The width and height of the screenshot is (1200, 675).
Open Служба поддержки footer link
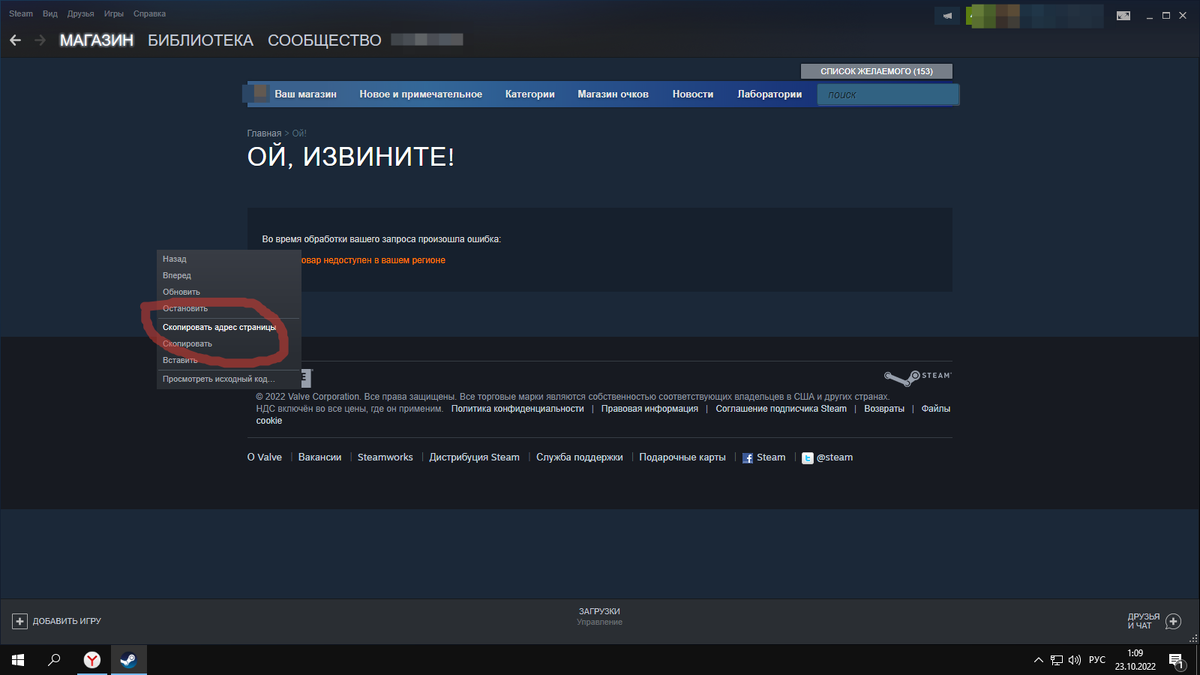click(x=579, y=458)
